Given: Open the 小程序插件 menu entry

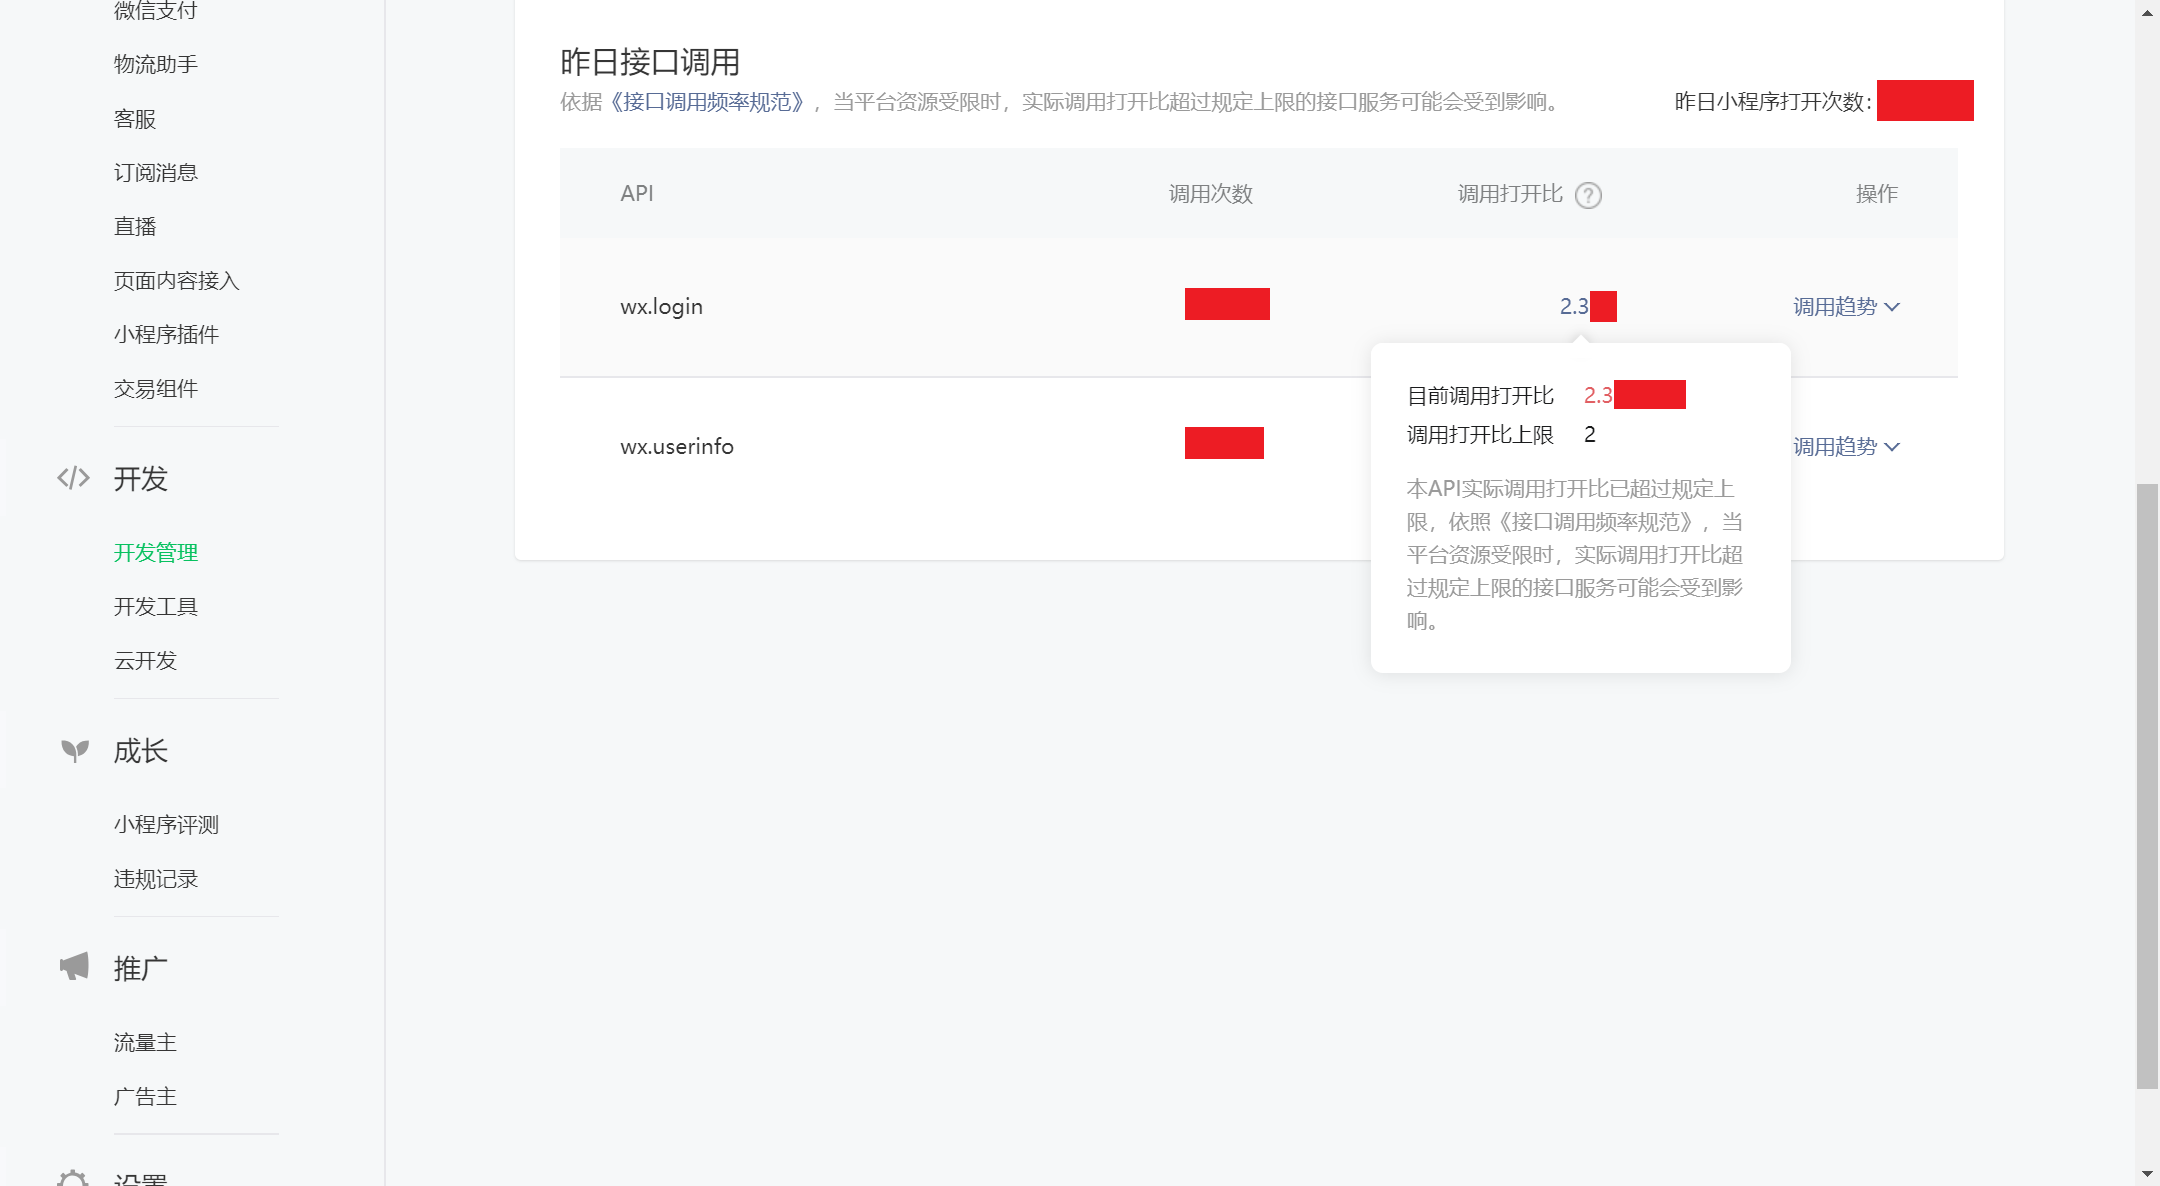Looking at the screenshot, I should (x=166, y=334).
